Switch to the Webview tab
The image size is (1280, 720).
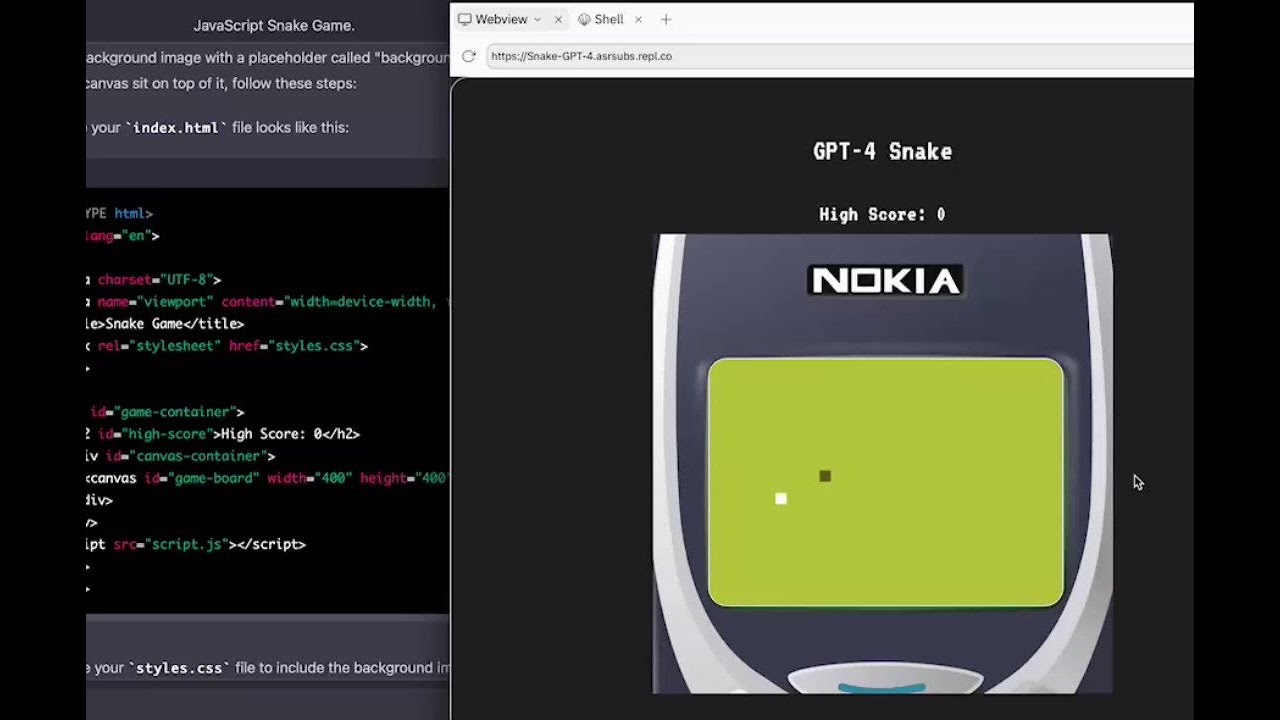(499, 19)
